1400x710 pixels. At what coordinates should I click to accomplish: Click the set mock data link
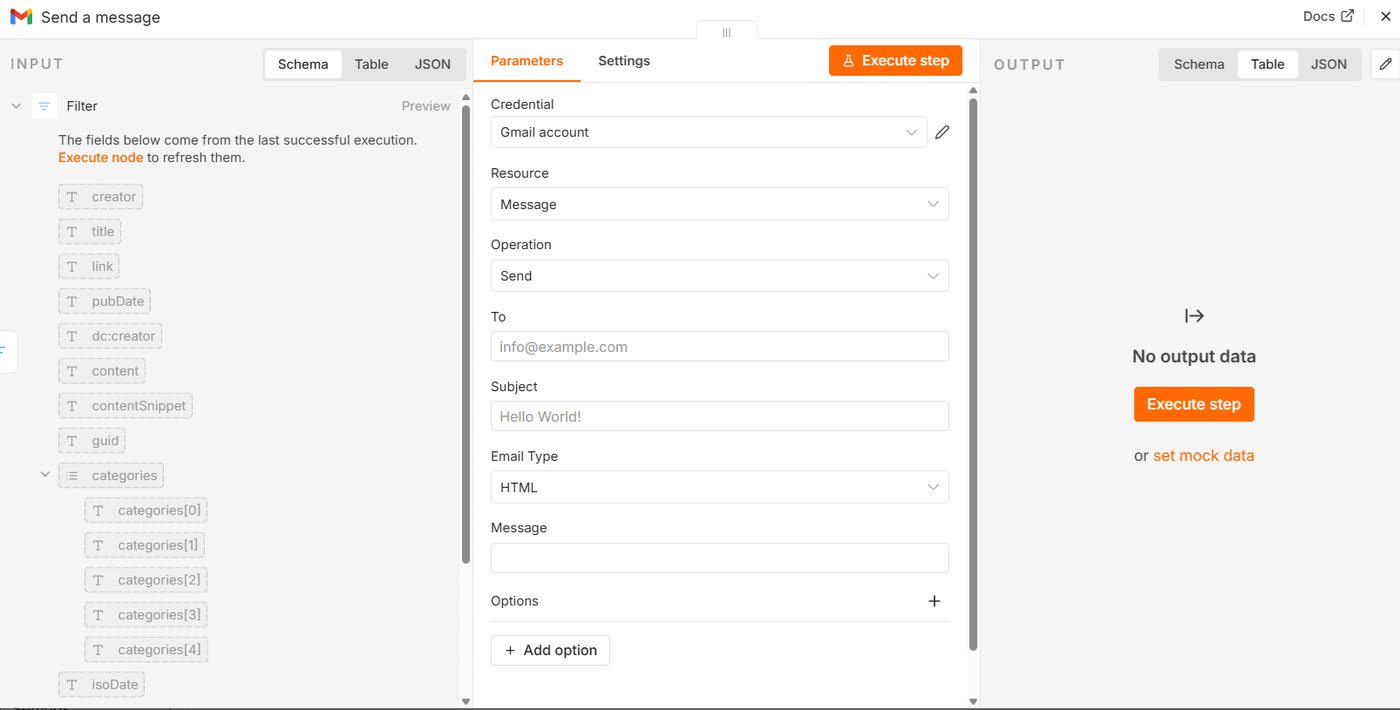[1203, 456]
